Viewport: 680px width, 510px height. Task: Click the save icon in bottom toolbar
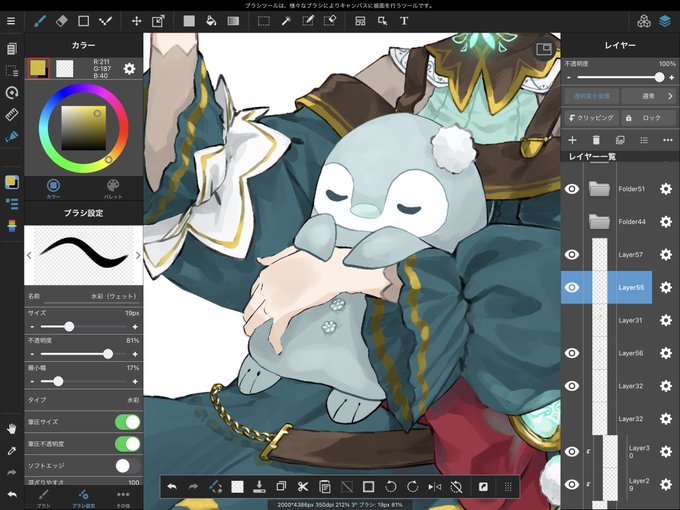tap(259, 487)
